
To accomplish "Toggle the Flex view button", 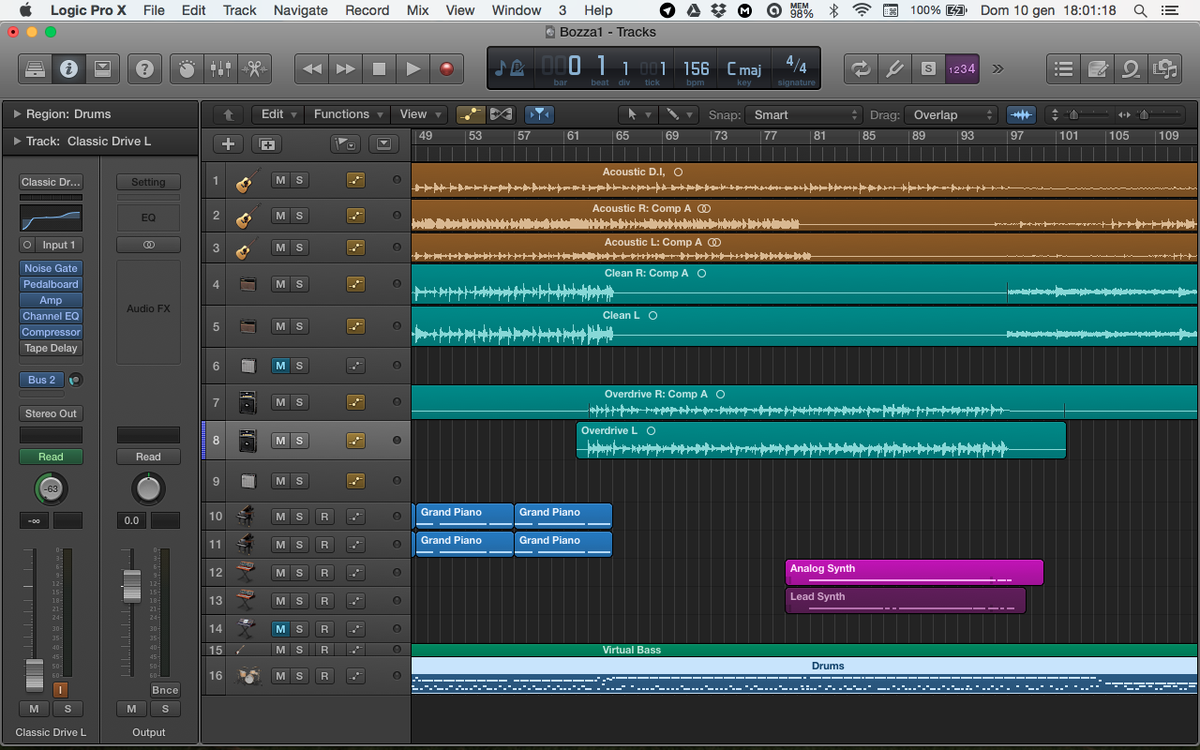I will (501, 114).
